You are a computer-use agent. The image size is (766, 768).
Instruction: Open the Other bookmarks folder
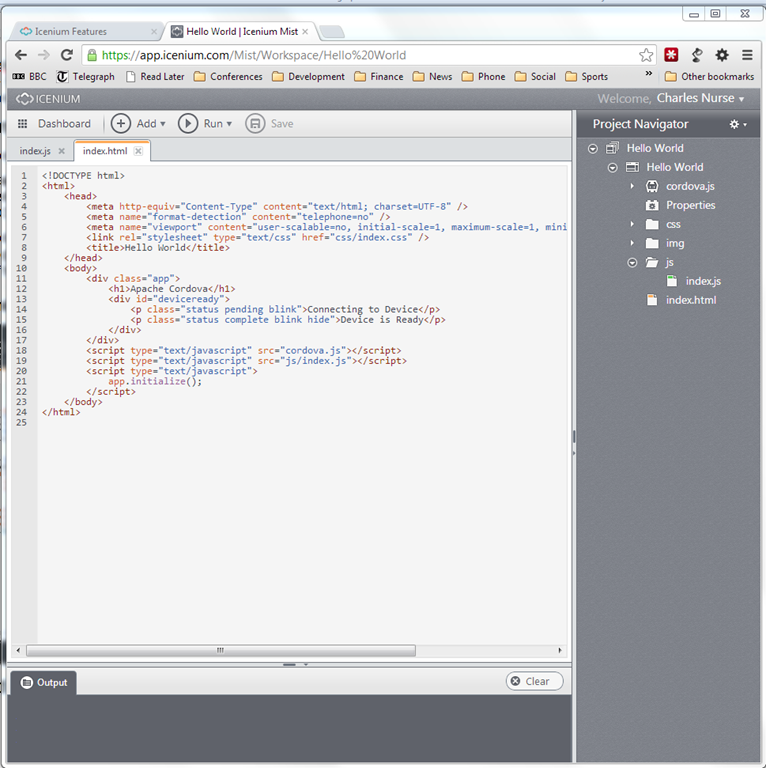click(x=709, y=76)
